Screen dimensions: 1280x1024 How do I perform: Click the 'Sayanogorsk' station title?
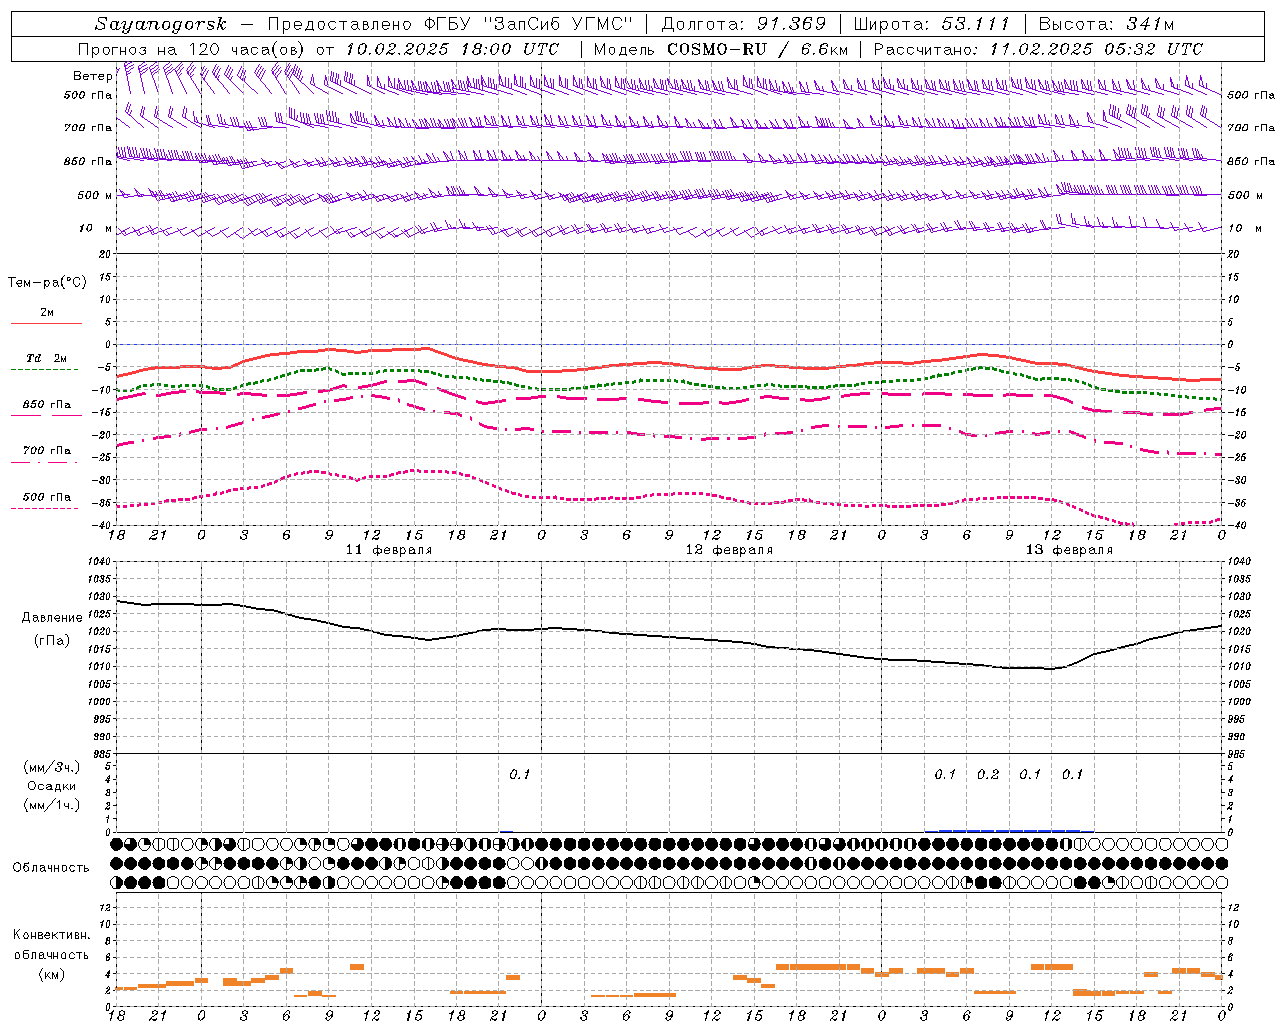[160, 24]
